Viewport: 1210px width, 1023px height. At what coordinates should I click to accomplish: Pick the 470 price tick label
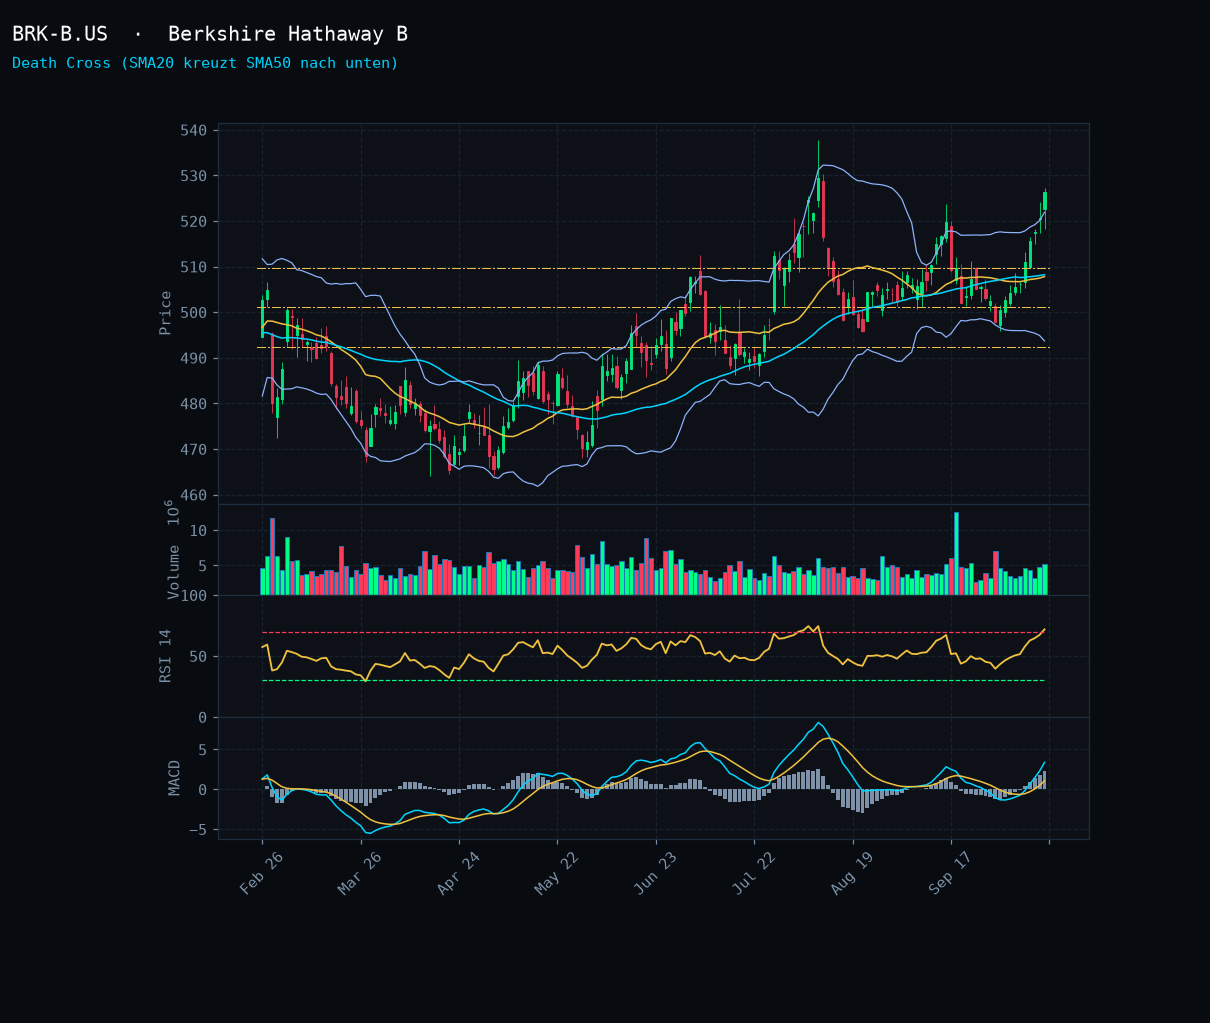pos(195,450)
